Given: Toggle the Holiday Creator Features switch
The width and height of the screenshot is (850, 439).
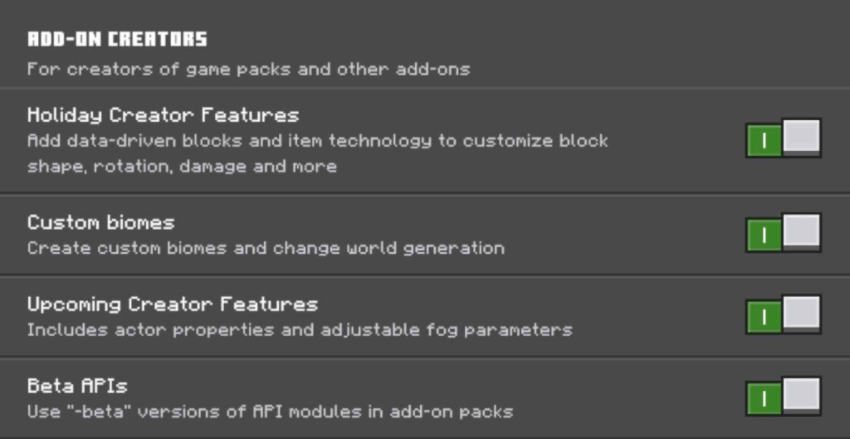Looking at the screenshot, I should (x=783, y=139).
